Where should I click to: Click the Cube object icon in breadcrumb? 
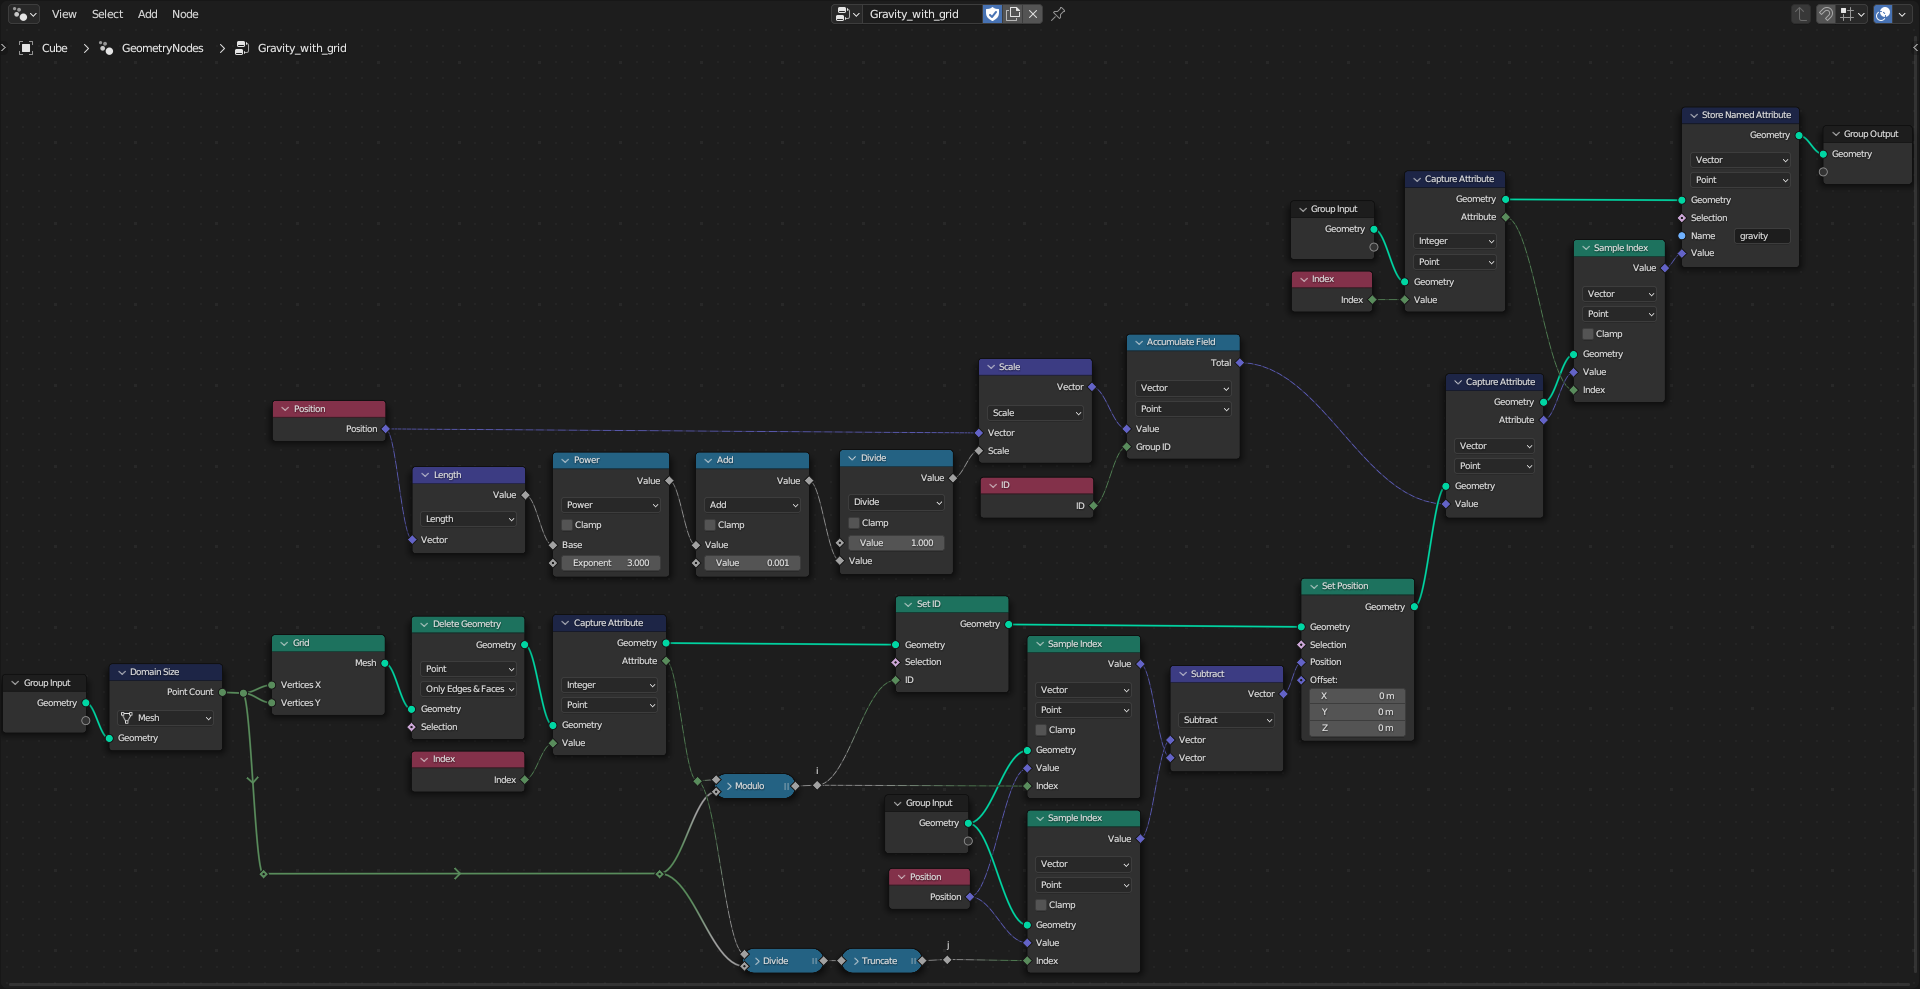(x=26, y=48)
